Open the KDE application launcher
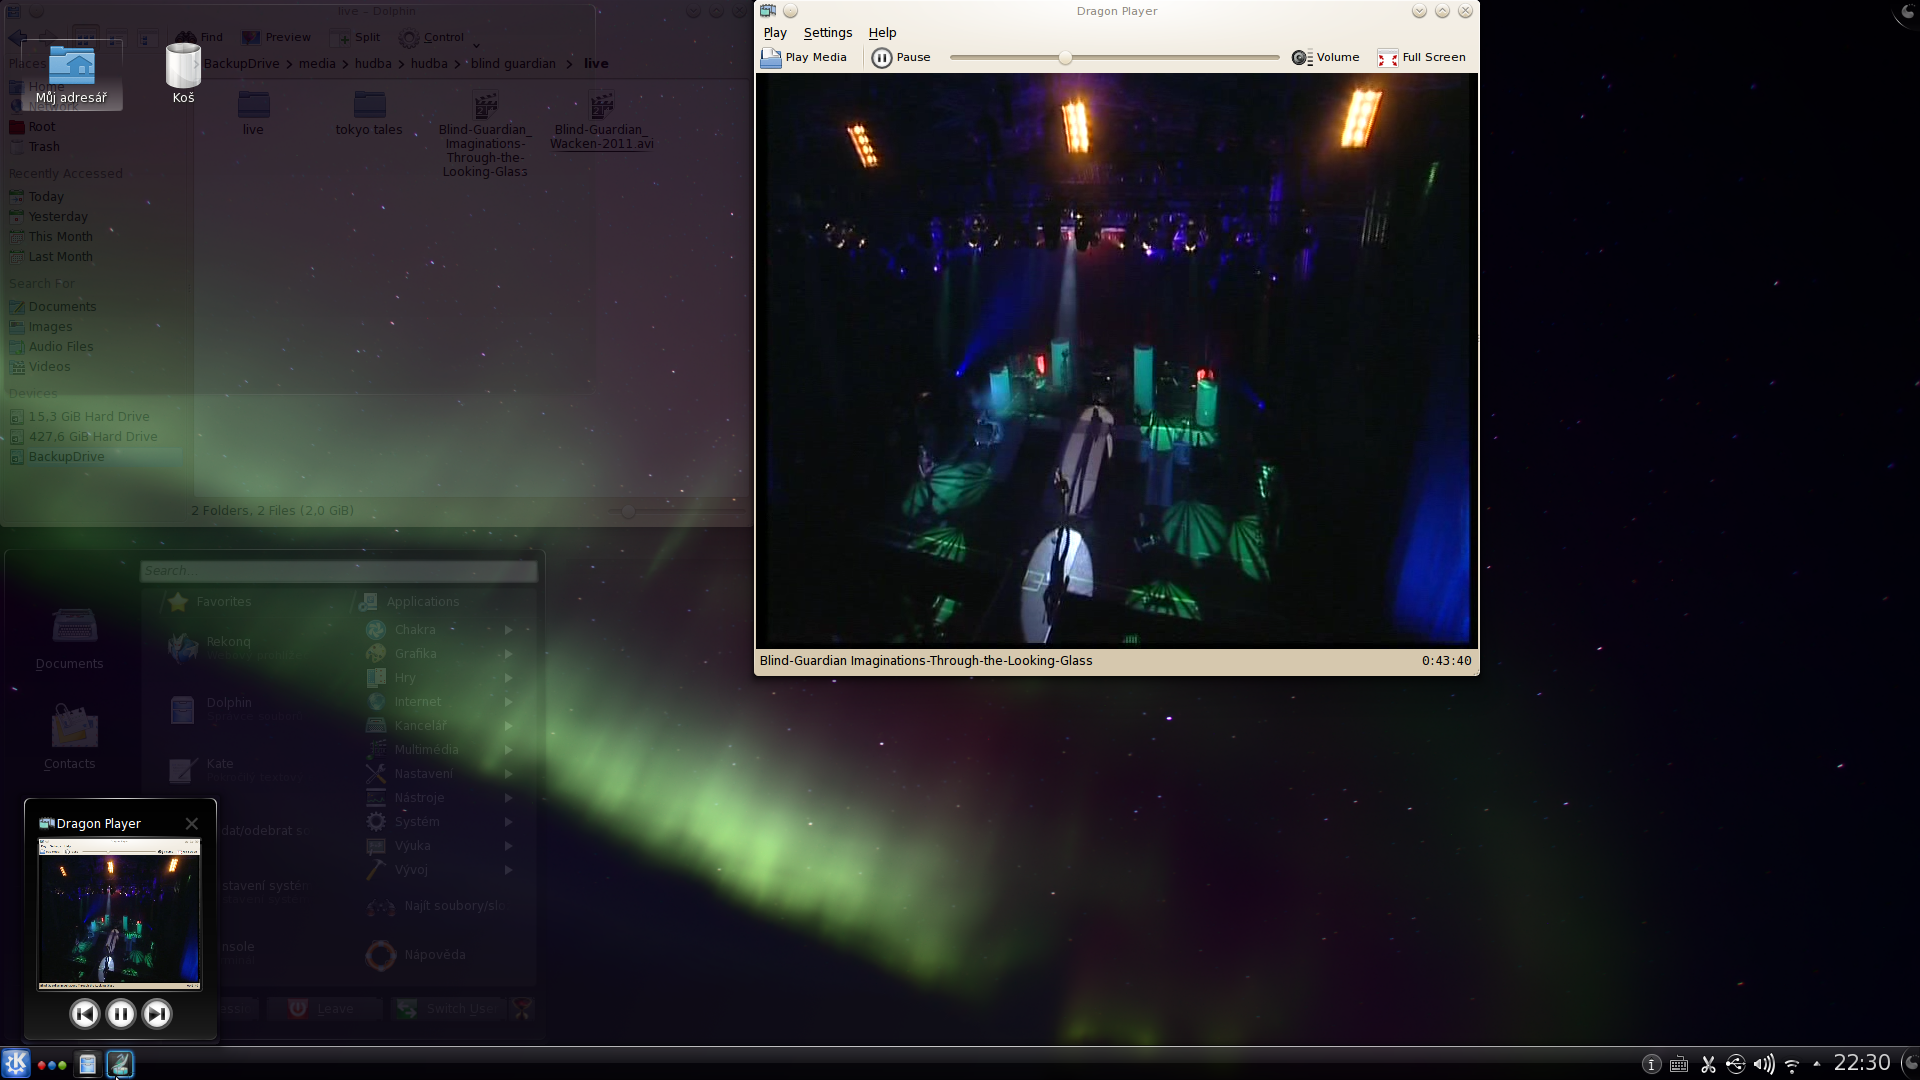 (16, 1064)
